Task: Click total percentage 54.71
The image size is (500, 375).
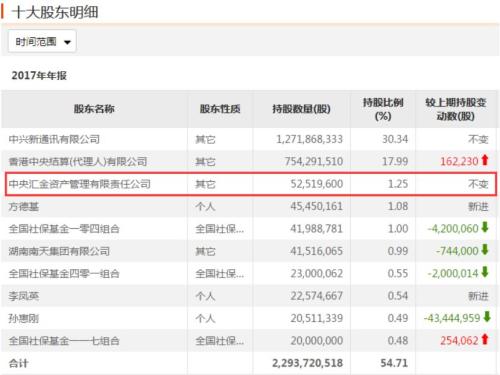Action: pyautogui.click(x=394, y=363)
